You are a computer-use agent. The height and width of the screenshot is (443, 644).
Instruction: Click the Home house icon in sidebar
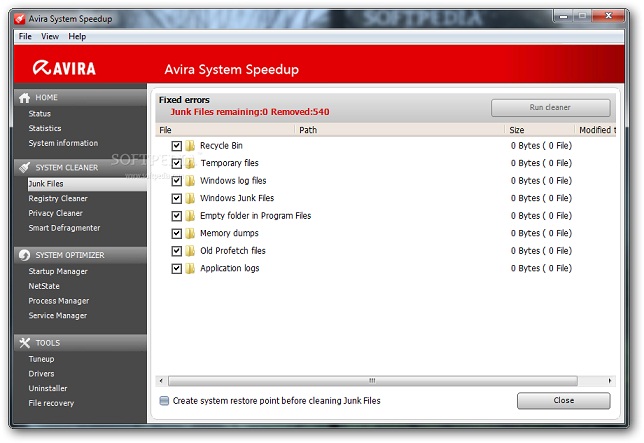24,98
